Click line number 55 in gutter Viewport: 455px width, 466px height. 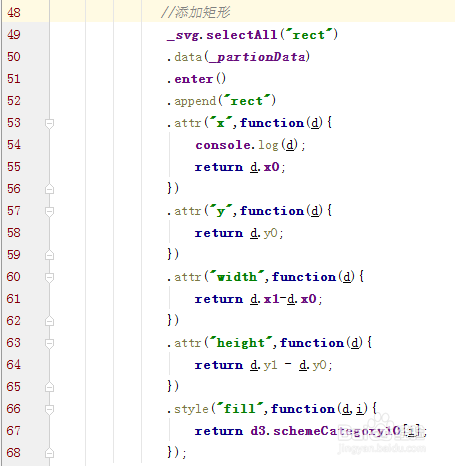14,167
